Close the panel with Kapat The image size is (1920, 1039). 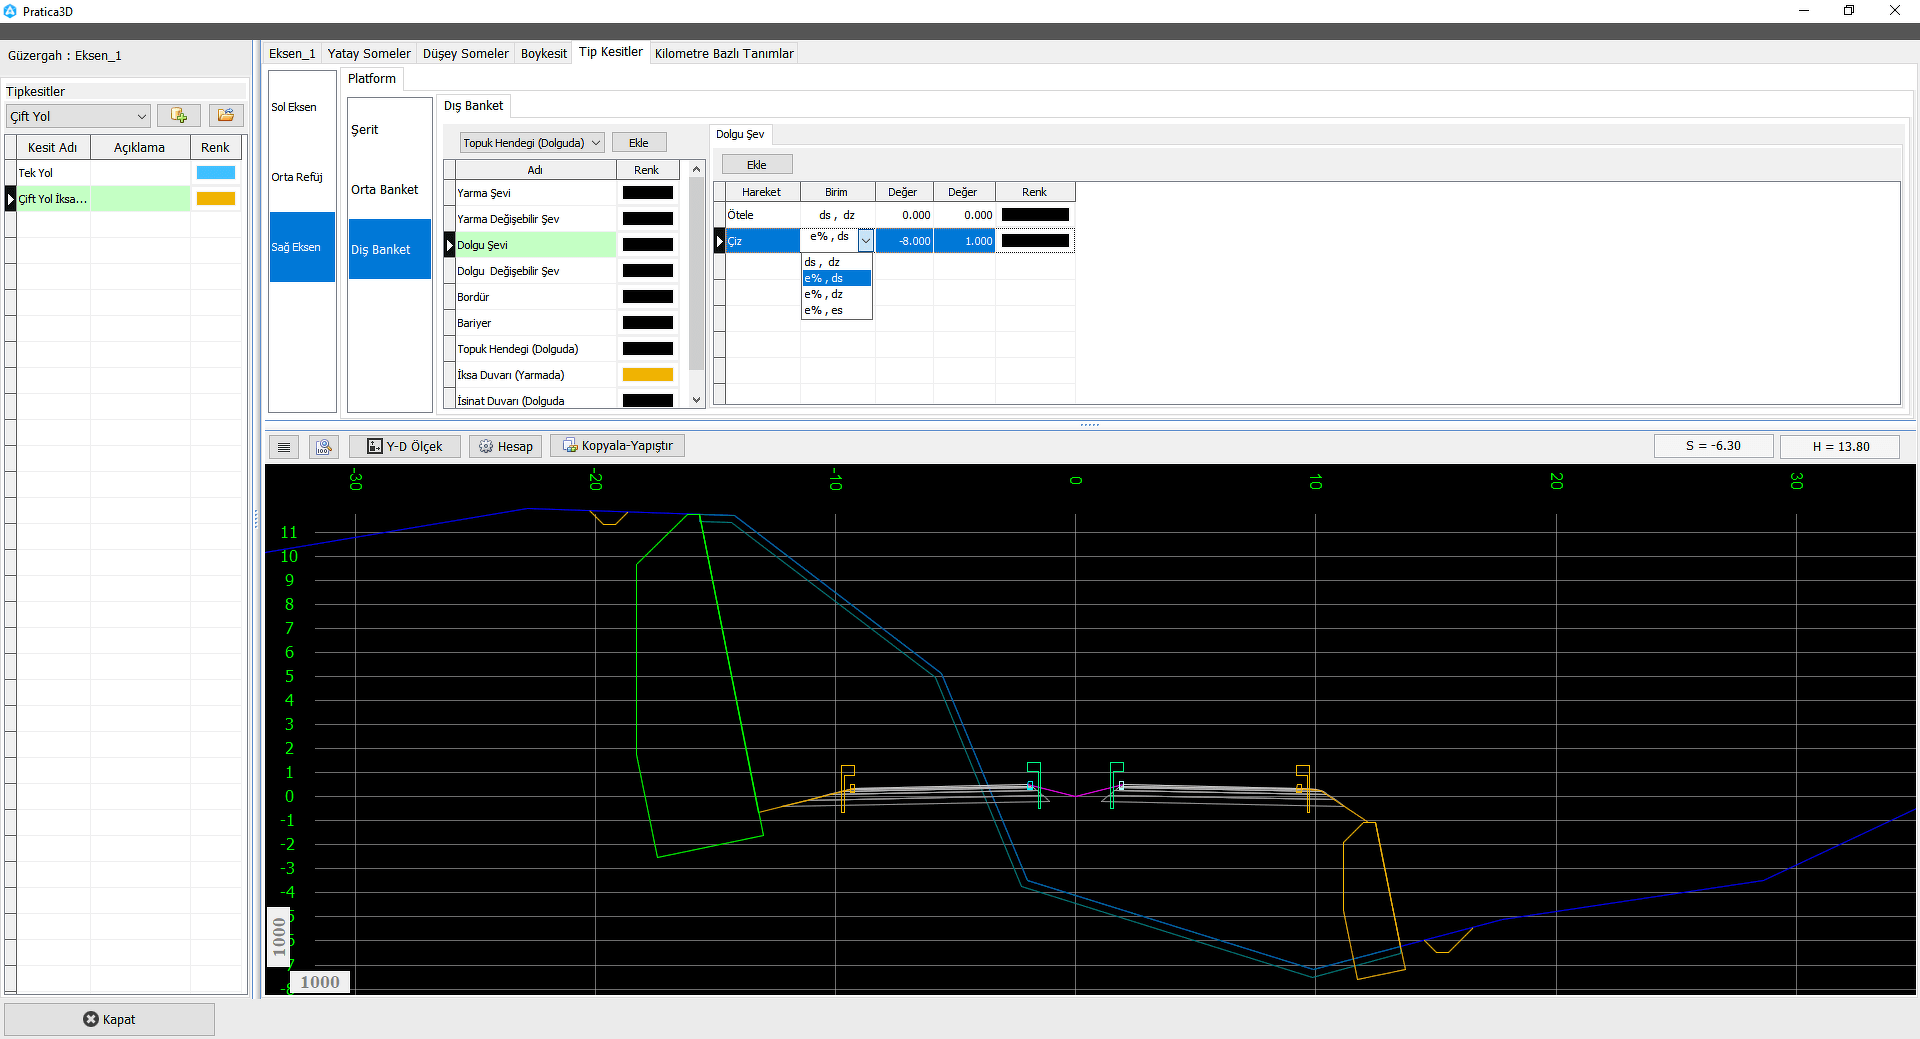[109, 1019]
